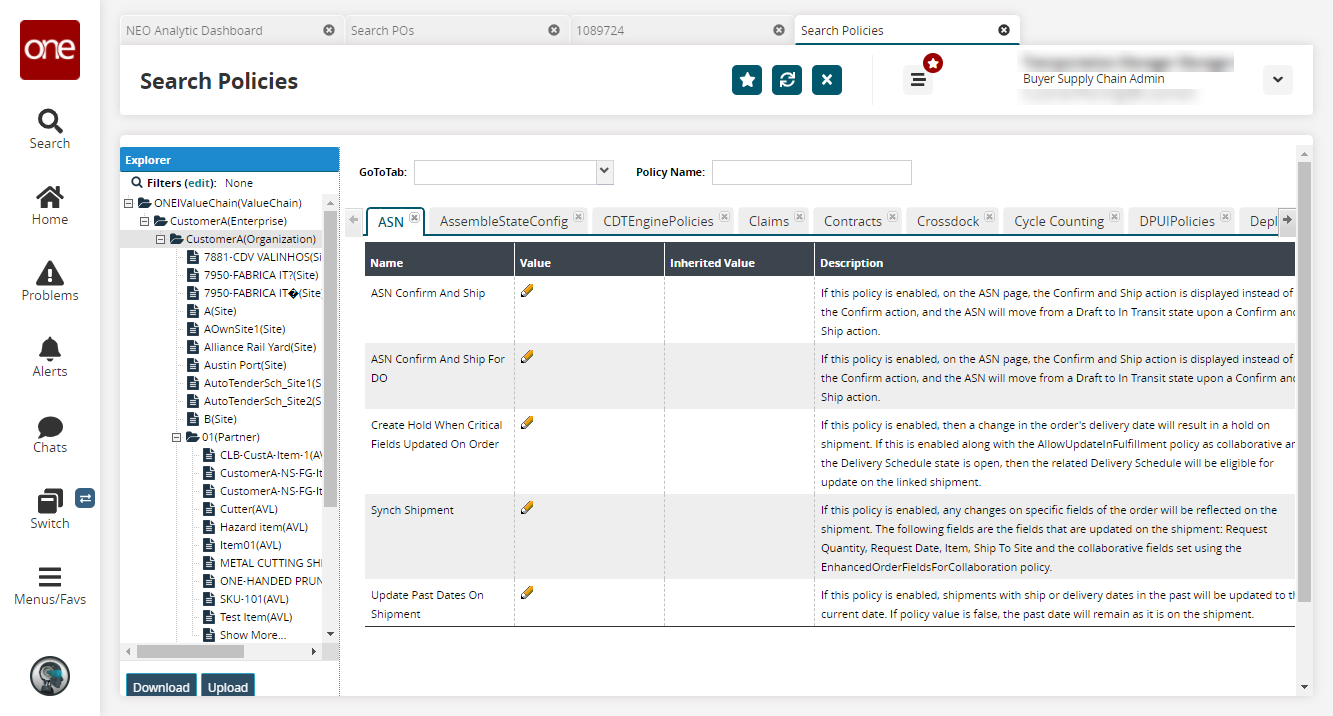The height and width of the screenshot is (716, 1333).
Task: Click the Upload button
Action: click(228, 686)
